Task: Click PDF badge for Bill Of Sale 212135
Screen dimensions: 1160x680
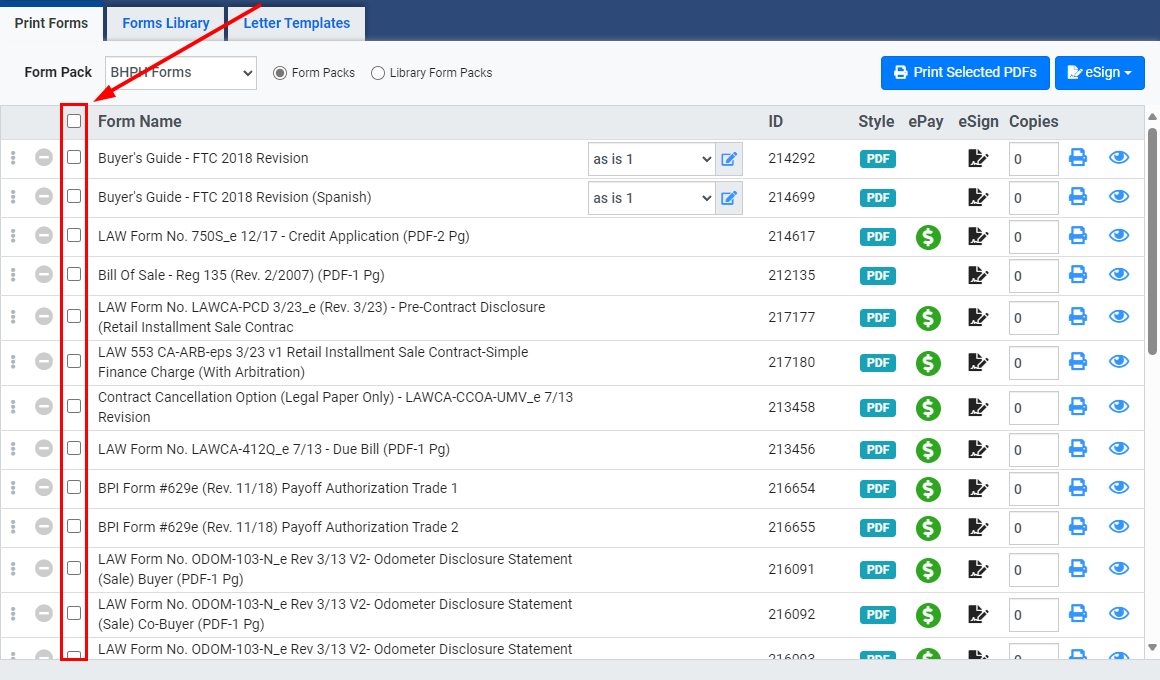Action: (877, 276)
